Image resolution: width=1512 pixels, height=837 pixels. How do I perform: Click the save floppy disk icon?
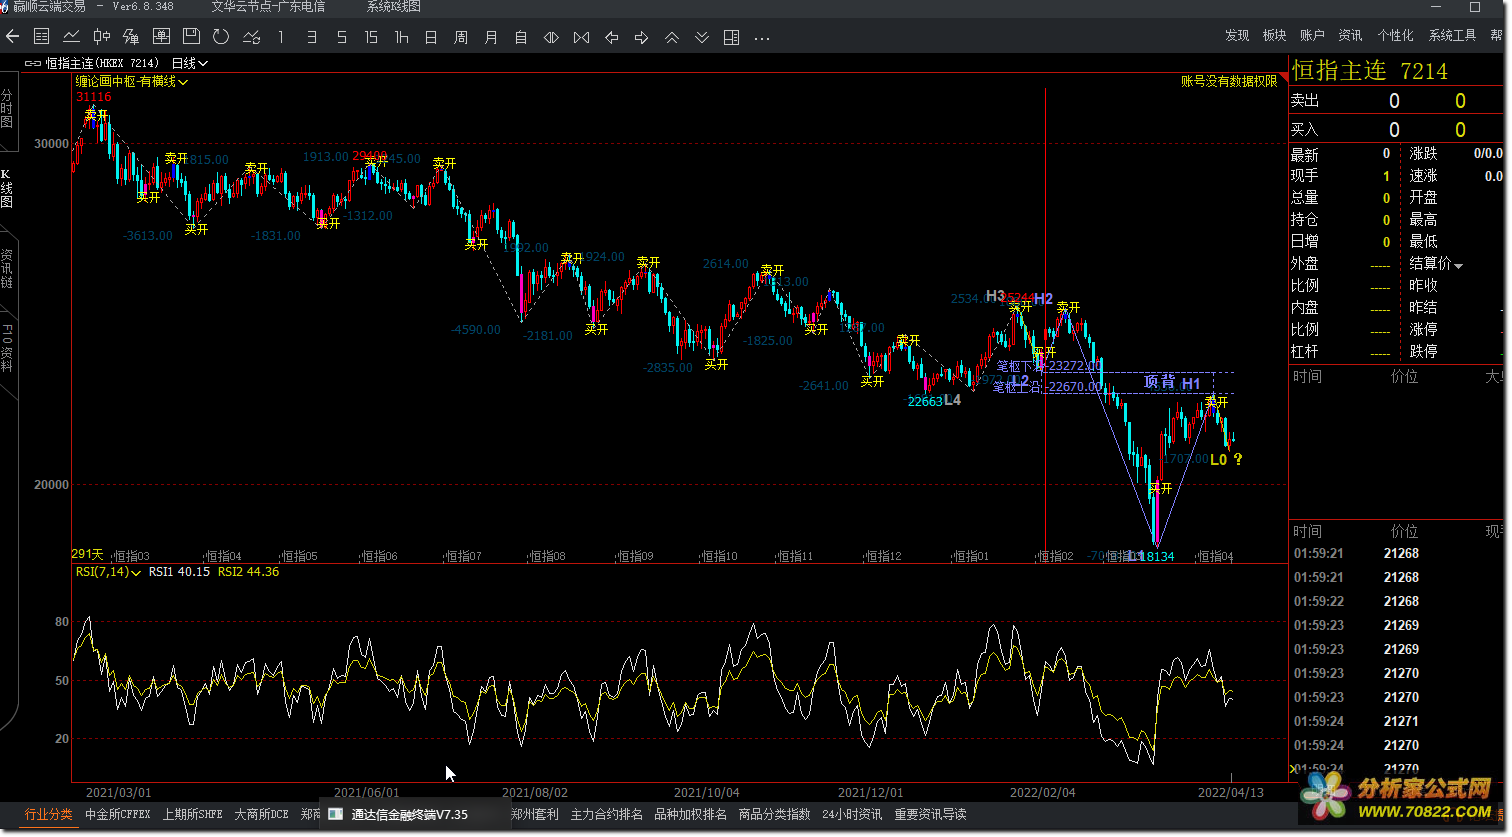(x=191, y=37)
